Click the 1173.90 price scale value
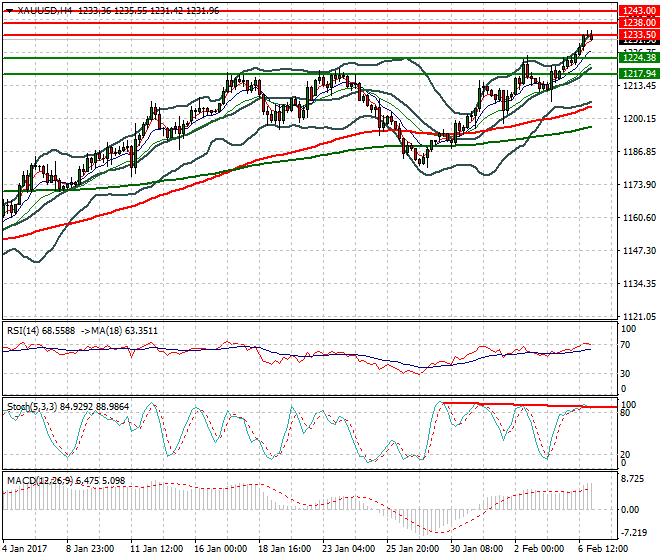660x560 pixels. (x=639, y=185)
